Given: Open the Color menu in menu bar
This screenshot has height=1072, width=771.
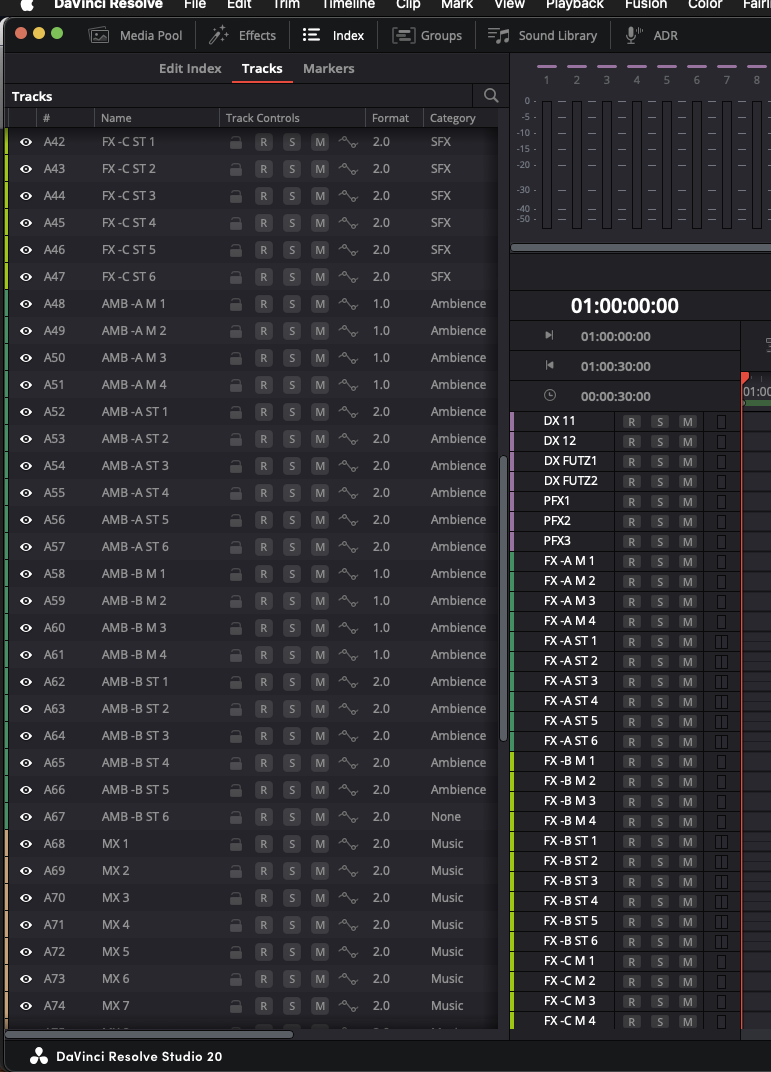Looking at the screenshot, I should click(705, 4).
